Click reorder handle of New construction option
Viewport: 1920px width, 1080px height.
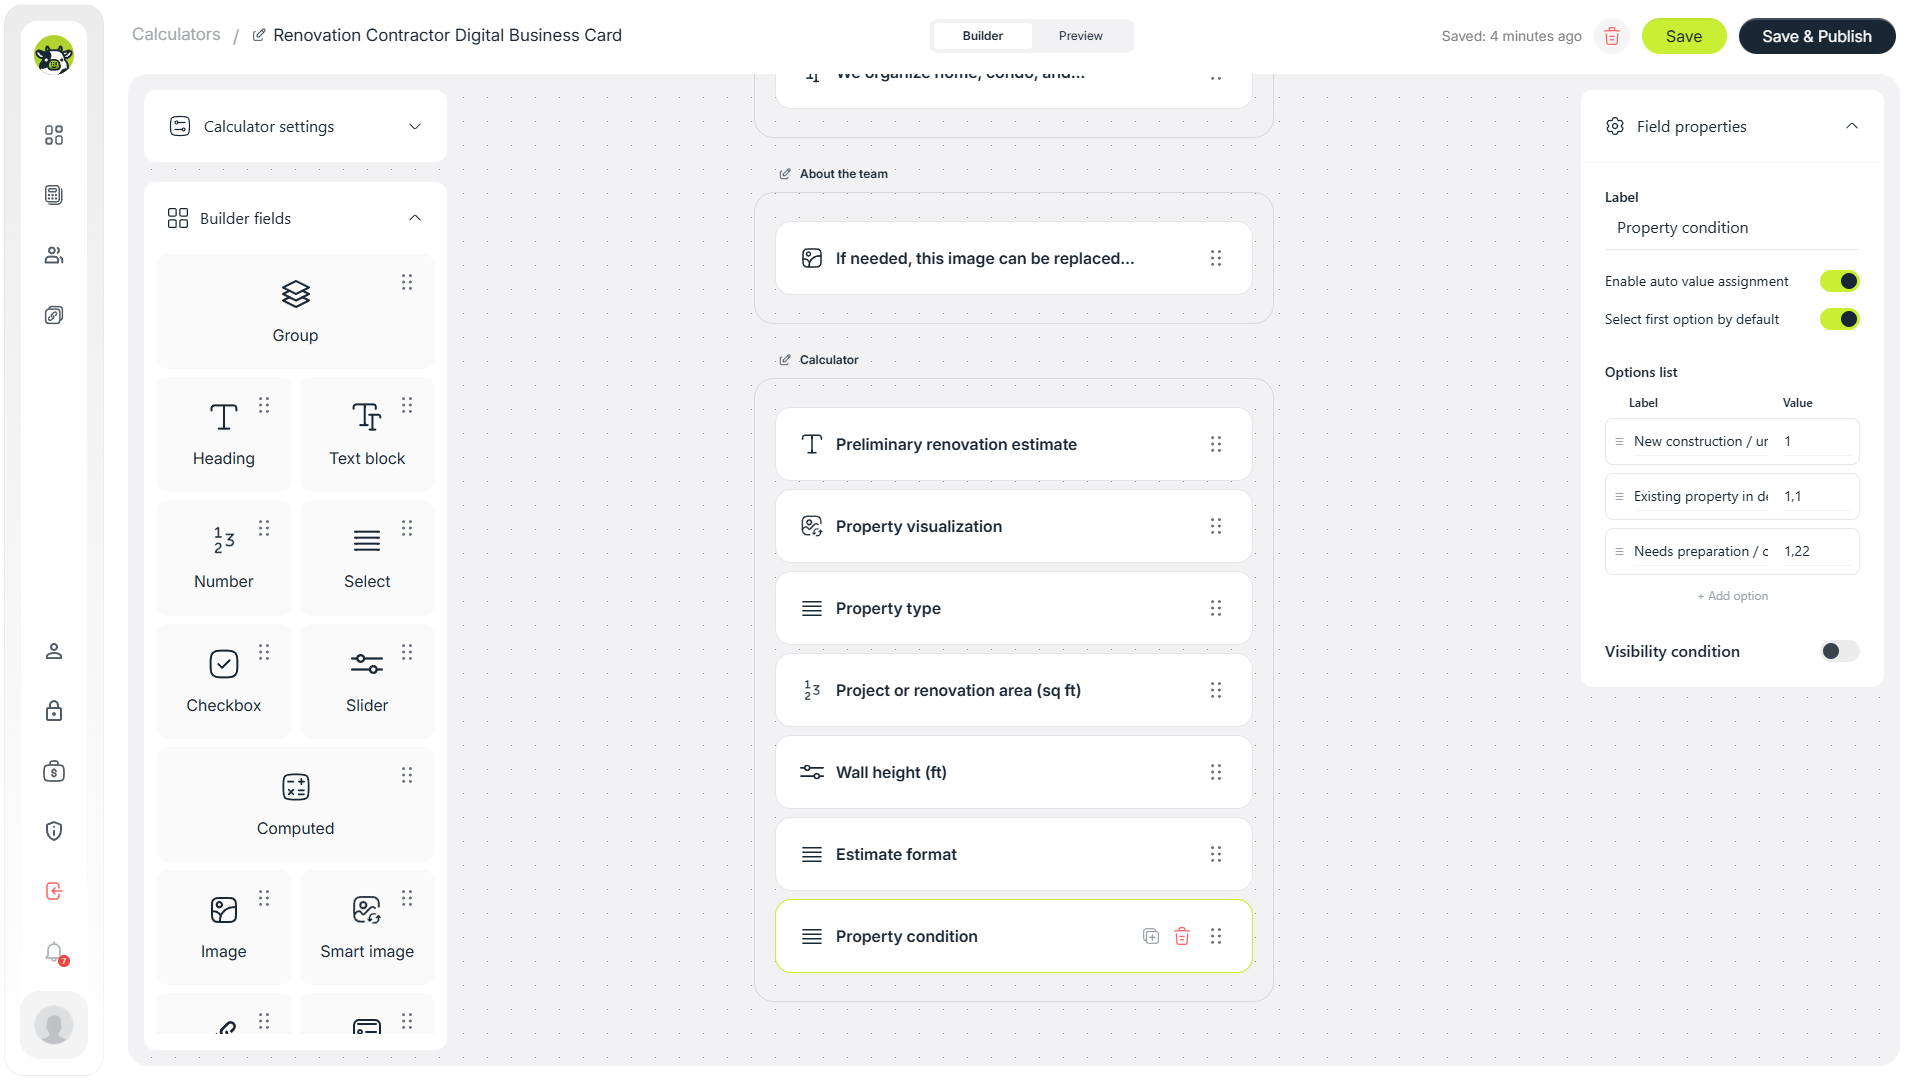(x=1619, y=441)
